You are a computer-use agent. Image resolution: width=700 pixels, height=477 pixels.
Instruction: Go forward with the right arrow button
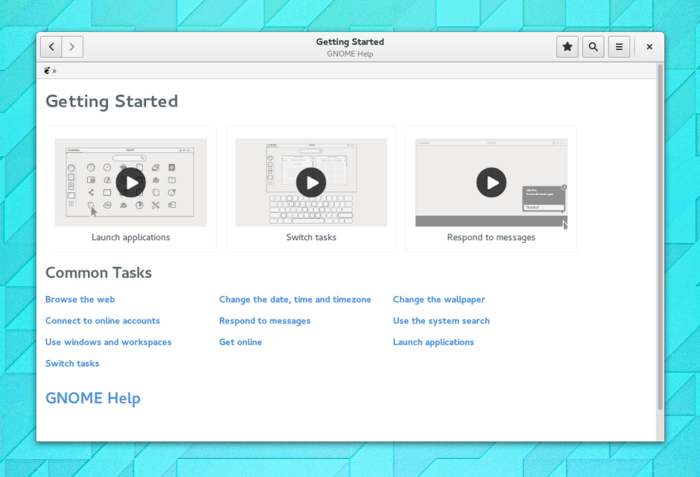coord(72,47)
